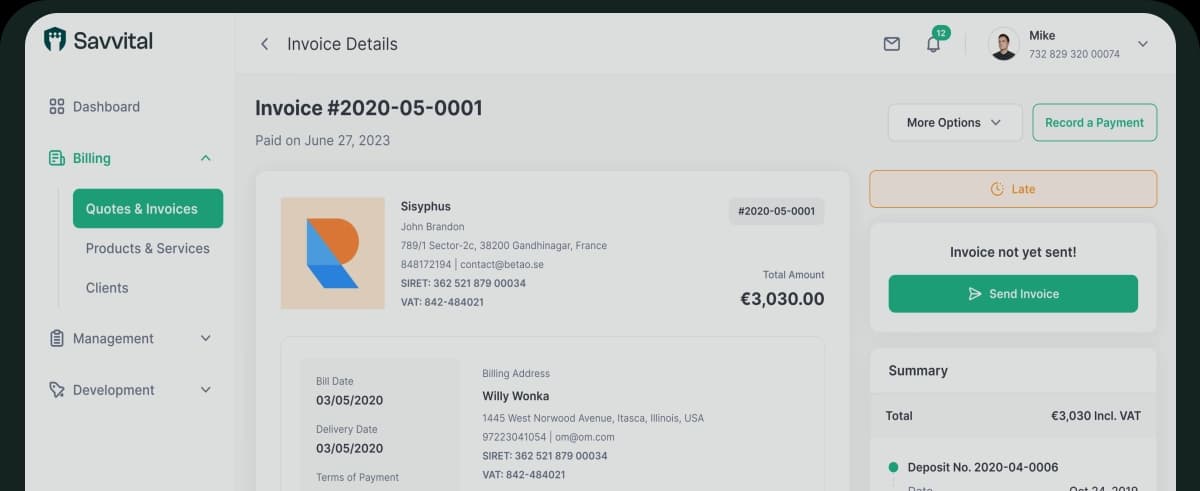Open the user account dropdown arrow
1200x491 pixels.
click(x=1143, y=44)
